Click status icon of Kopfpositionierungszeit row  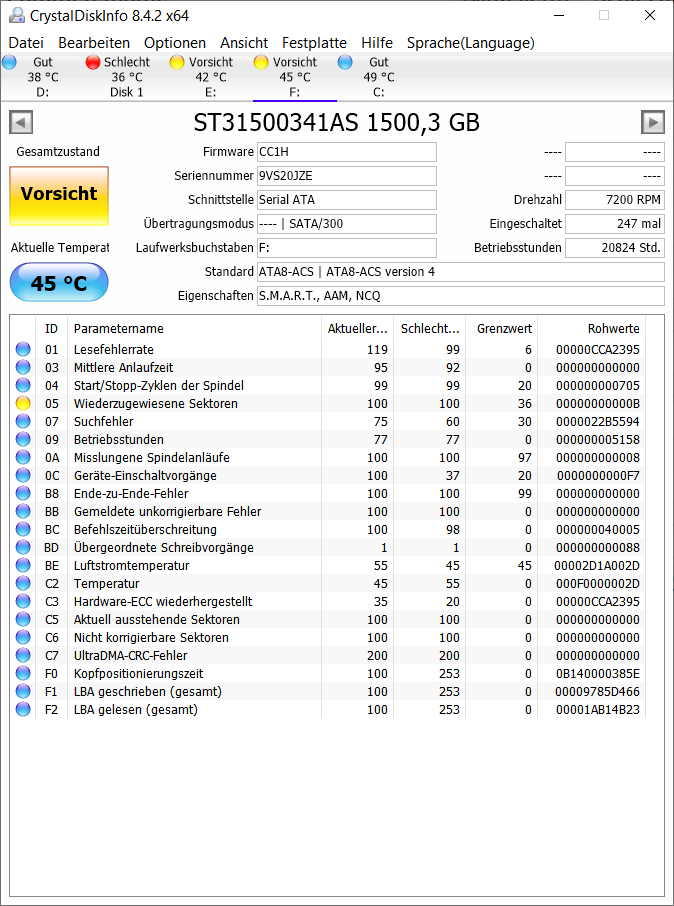click(23, 674)
